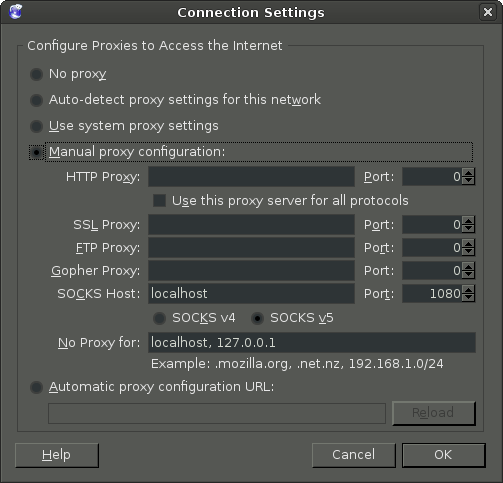The width and height of the screenshot is (503, 483).
Task: Click into the SOCKS Host field
Action: (x=251, y=294)
